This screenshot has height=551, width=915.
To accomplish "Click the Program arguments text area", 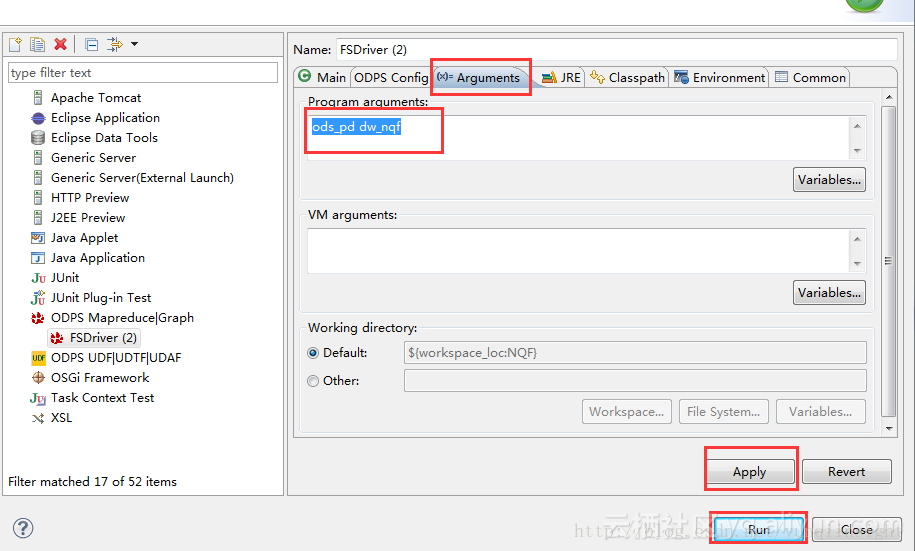I will [579, 138].
